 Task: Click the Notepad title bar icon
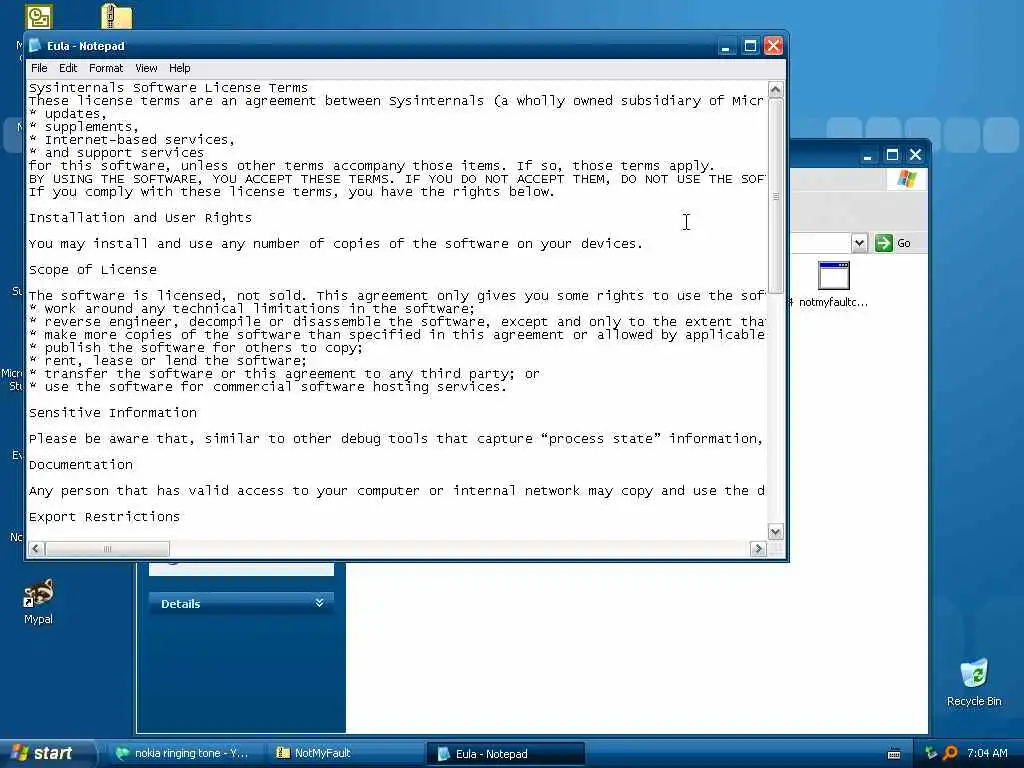(x=35, y=46)
